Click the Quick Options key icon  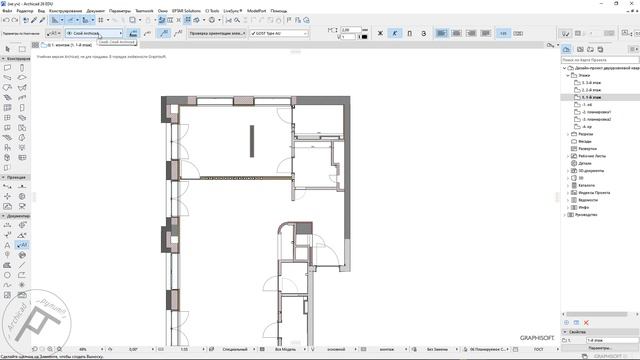(x=551, y=45)
